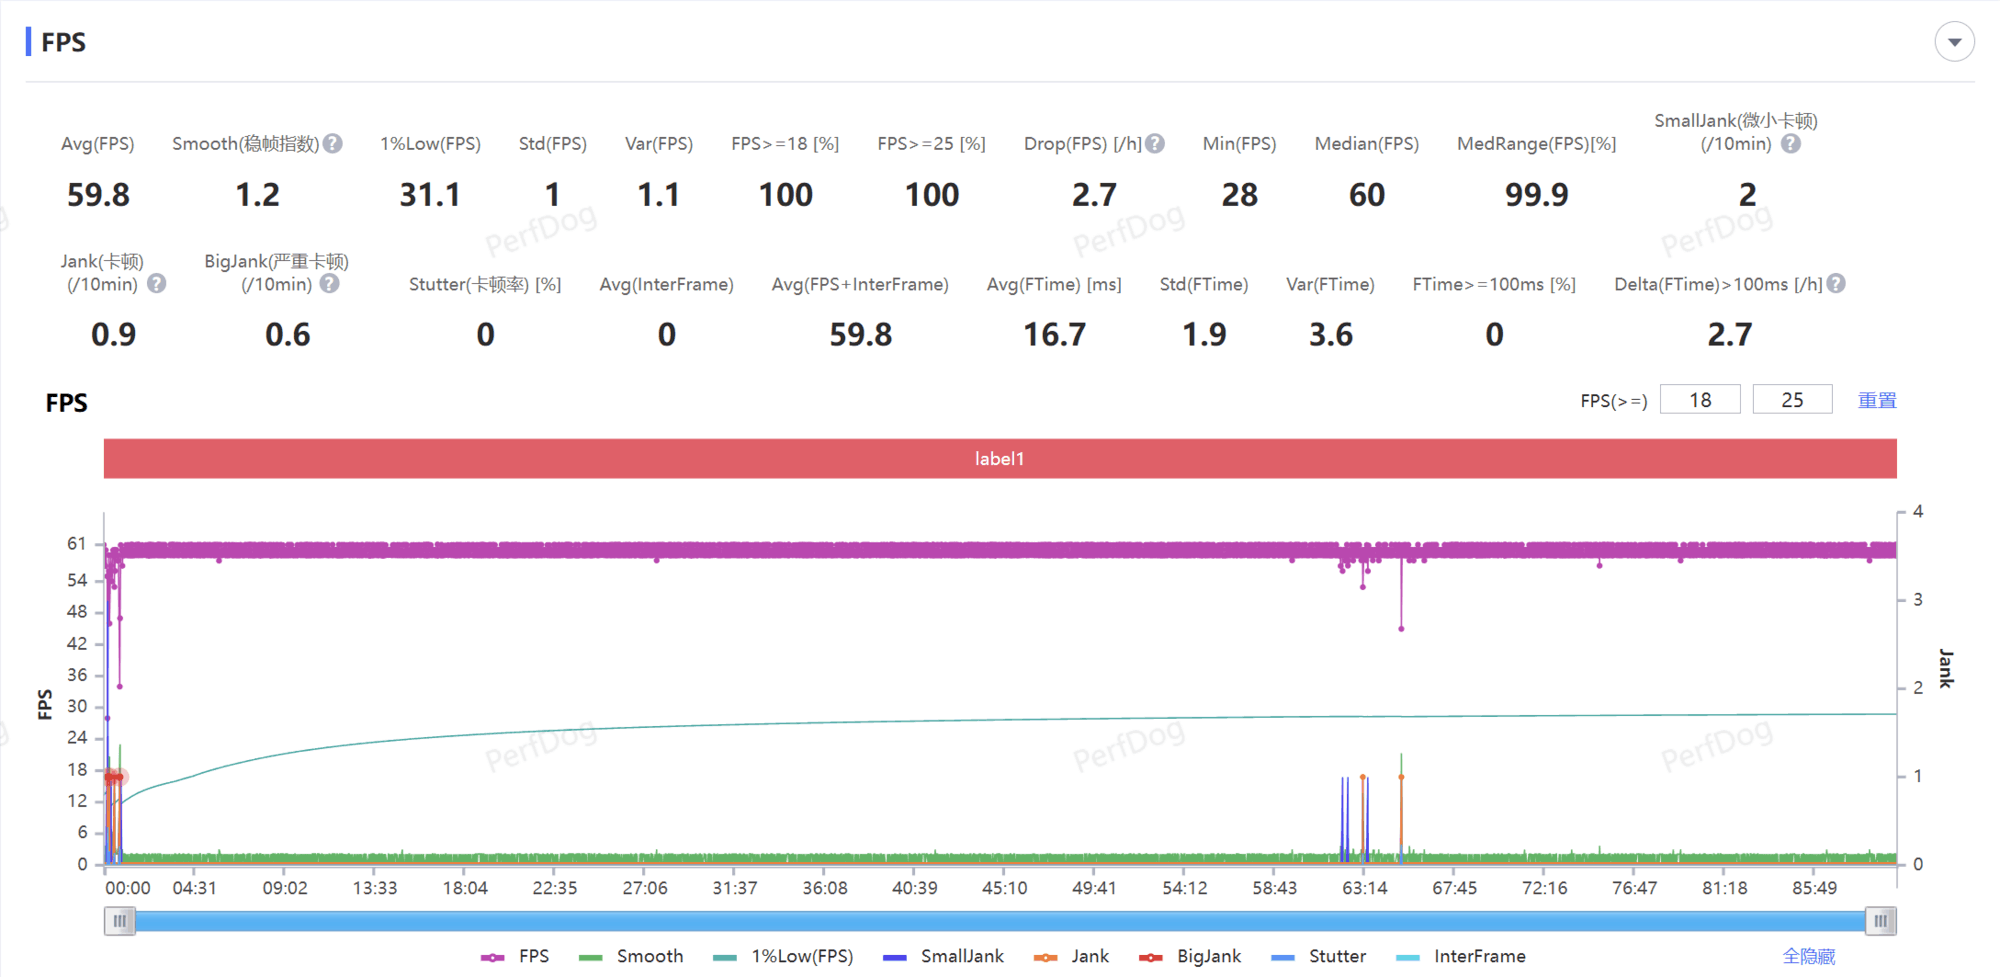Toggle BigJank series in legend
The width and height of the screenshot is (2000, 977).
click(x=1191, y=957)
